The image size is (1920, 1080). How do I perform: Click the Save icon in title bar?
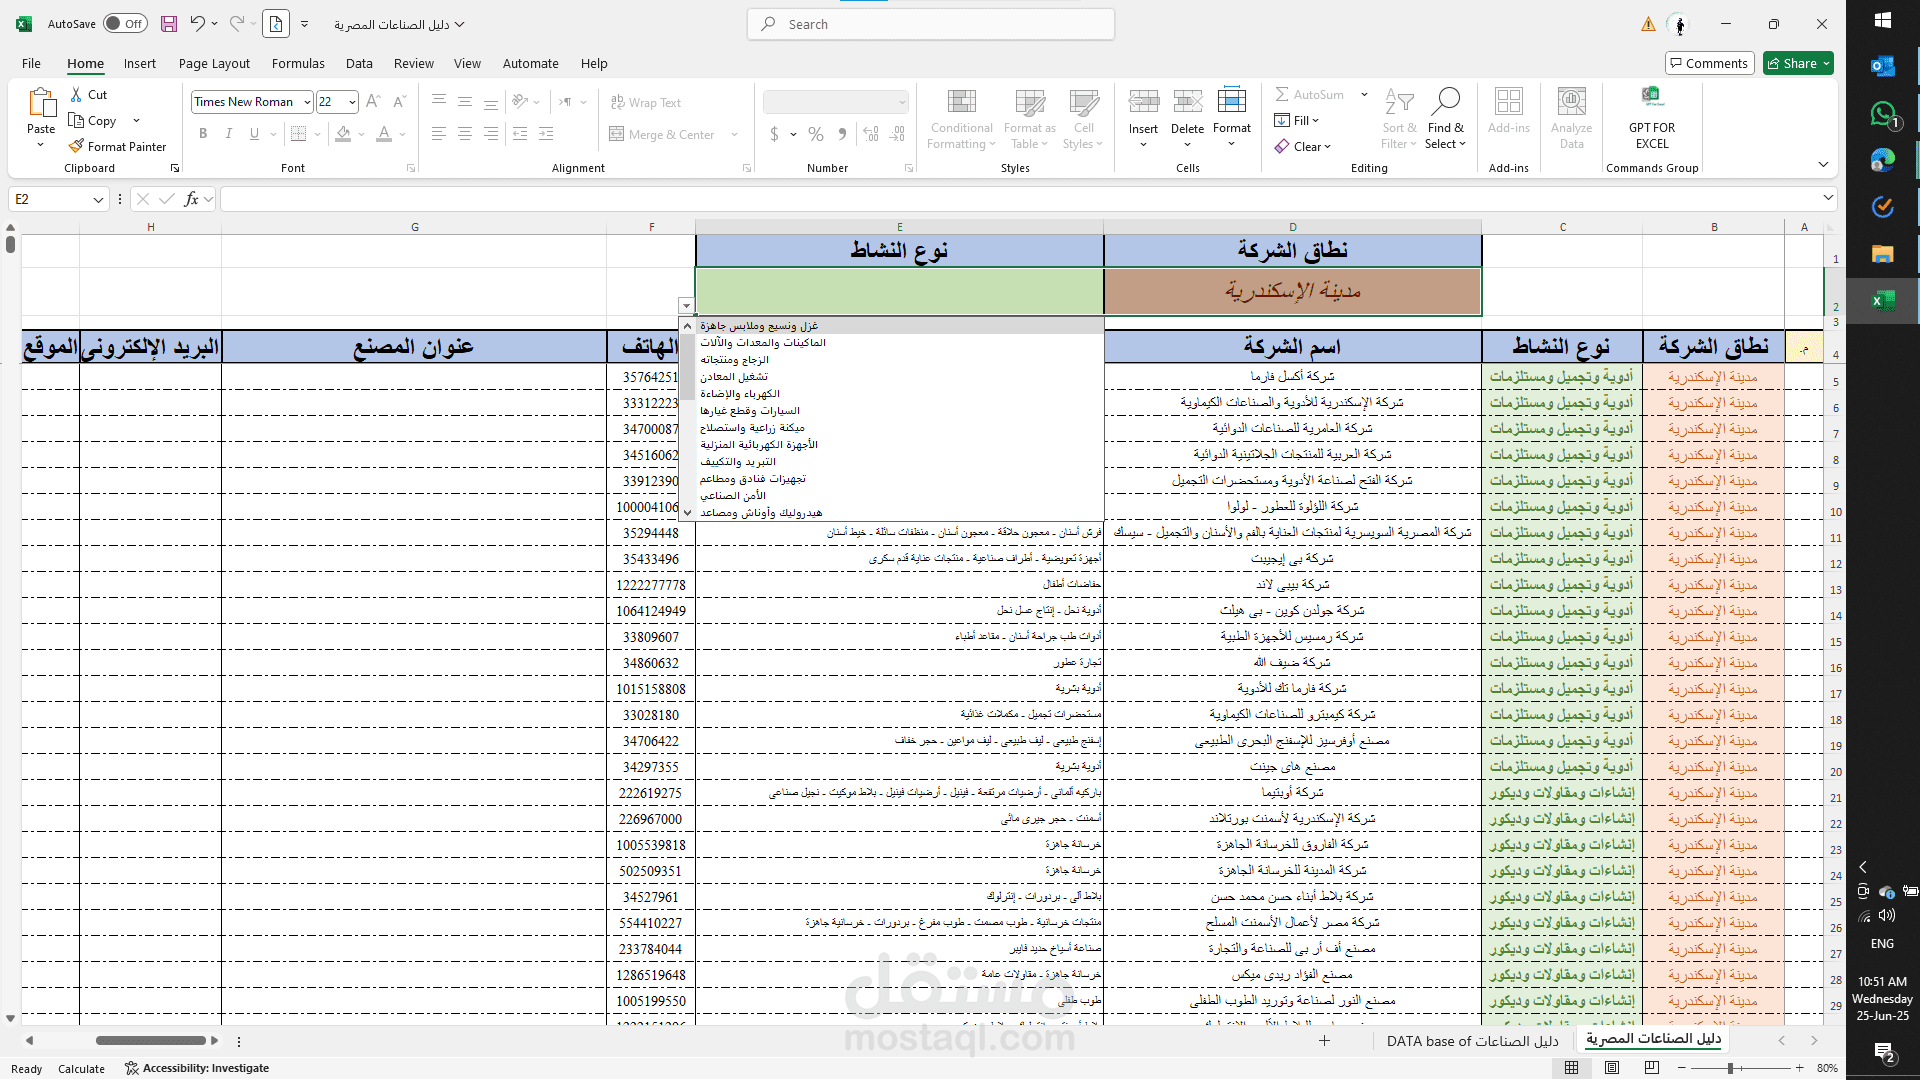169,24
